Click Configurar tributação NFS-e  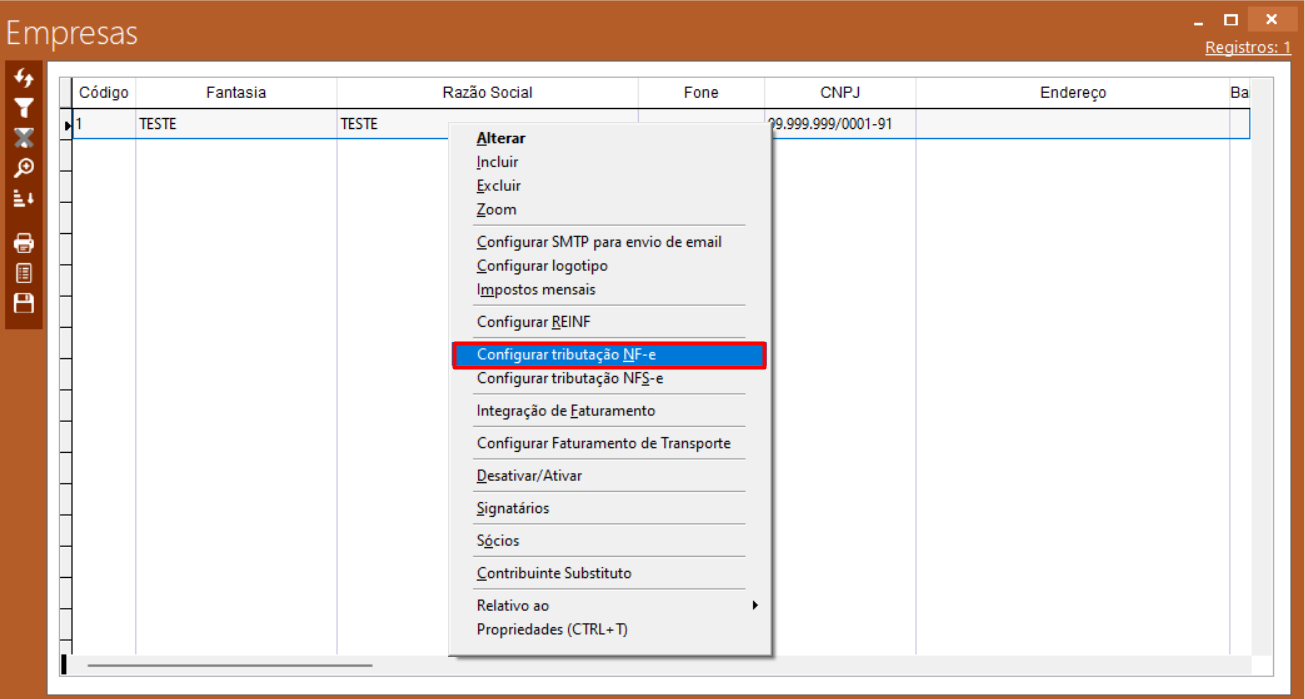point(570,379)
